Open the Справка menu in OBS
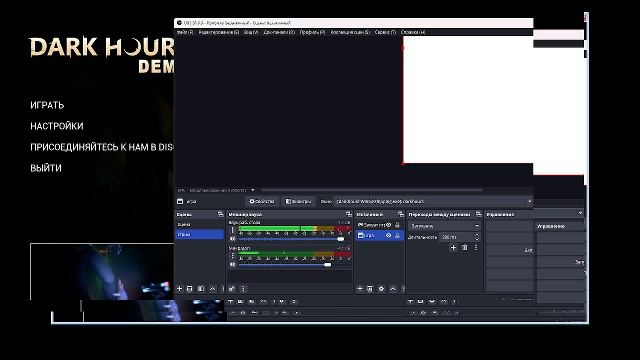The image size is (640, 360). click(413, 32)
